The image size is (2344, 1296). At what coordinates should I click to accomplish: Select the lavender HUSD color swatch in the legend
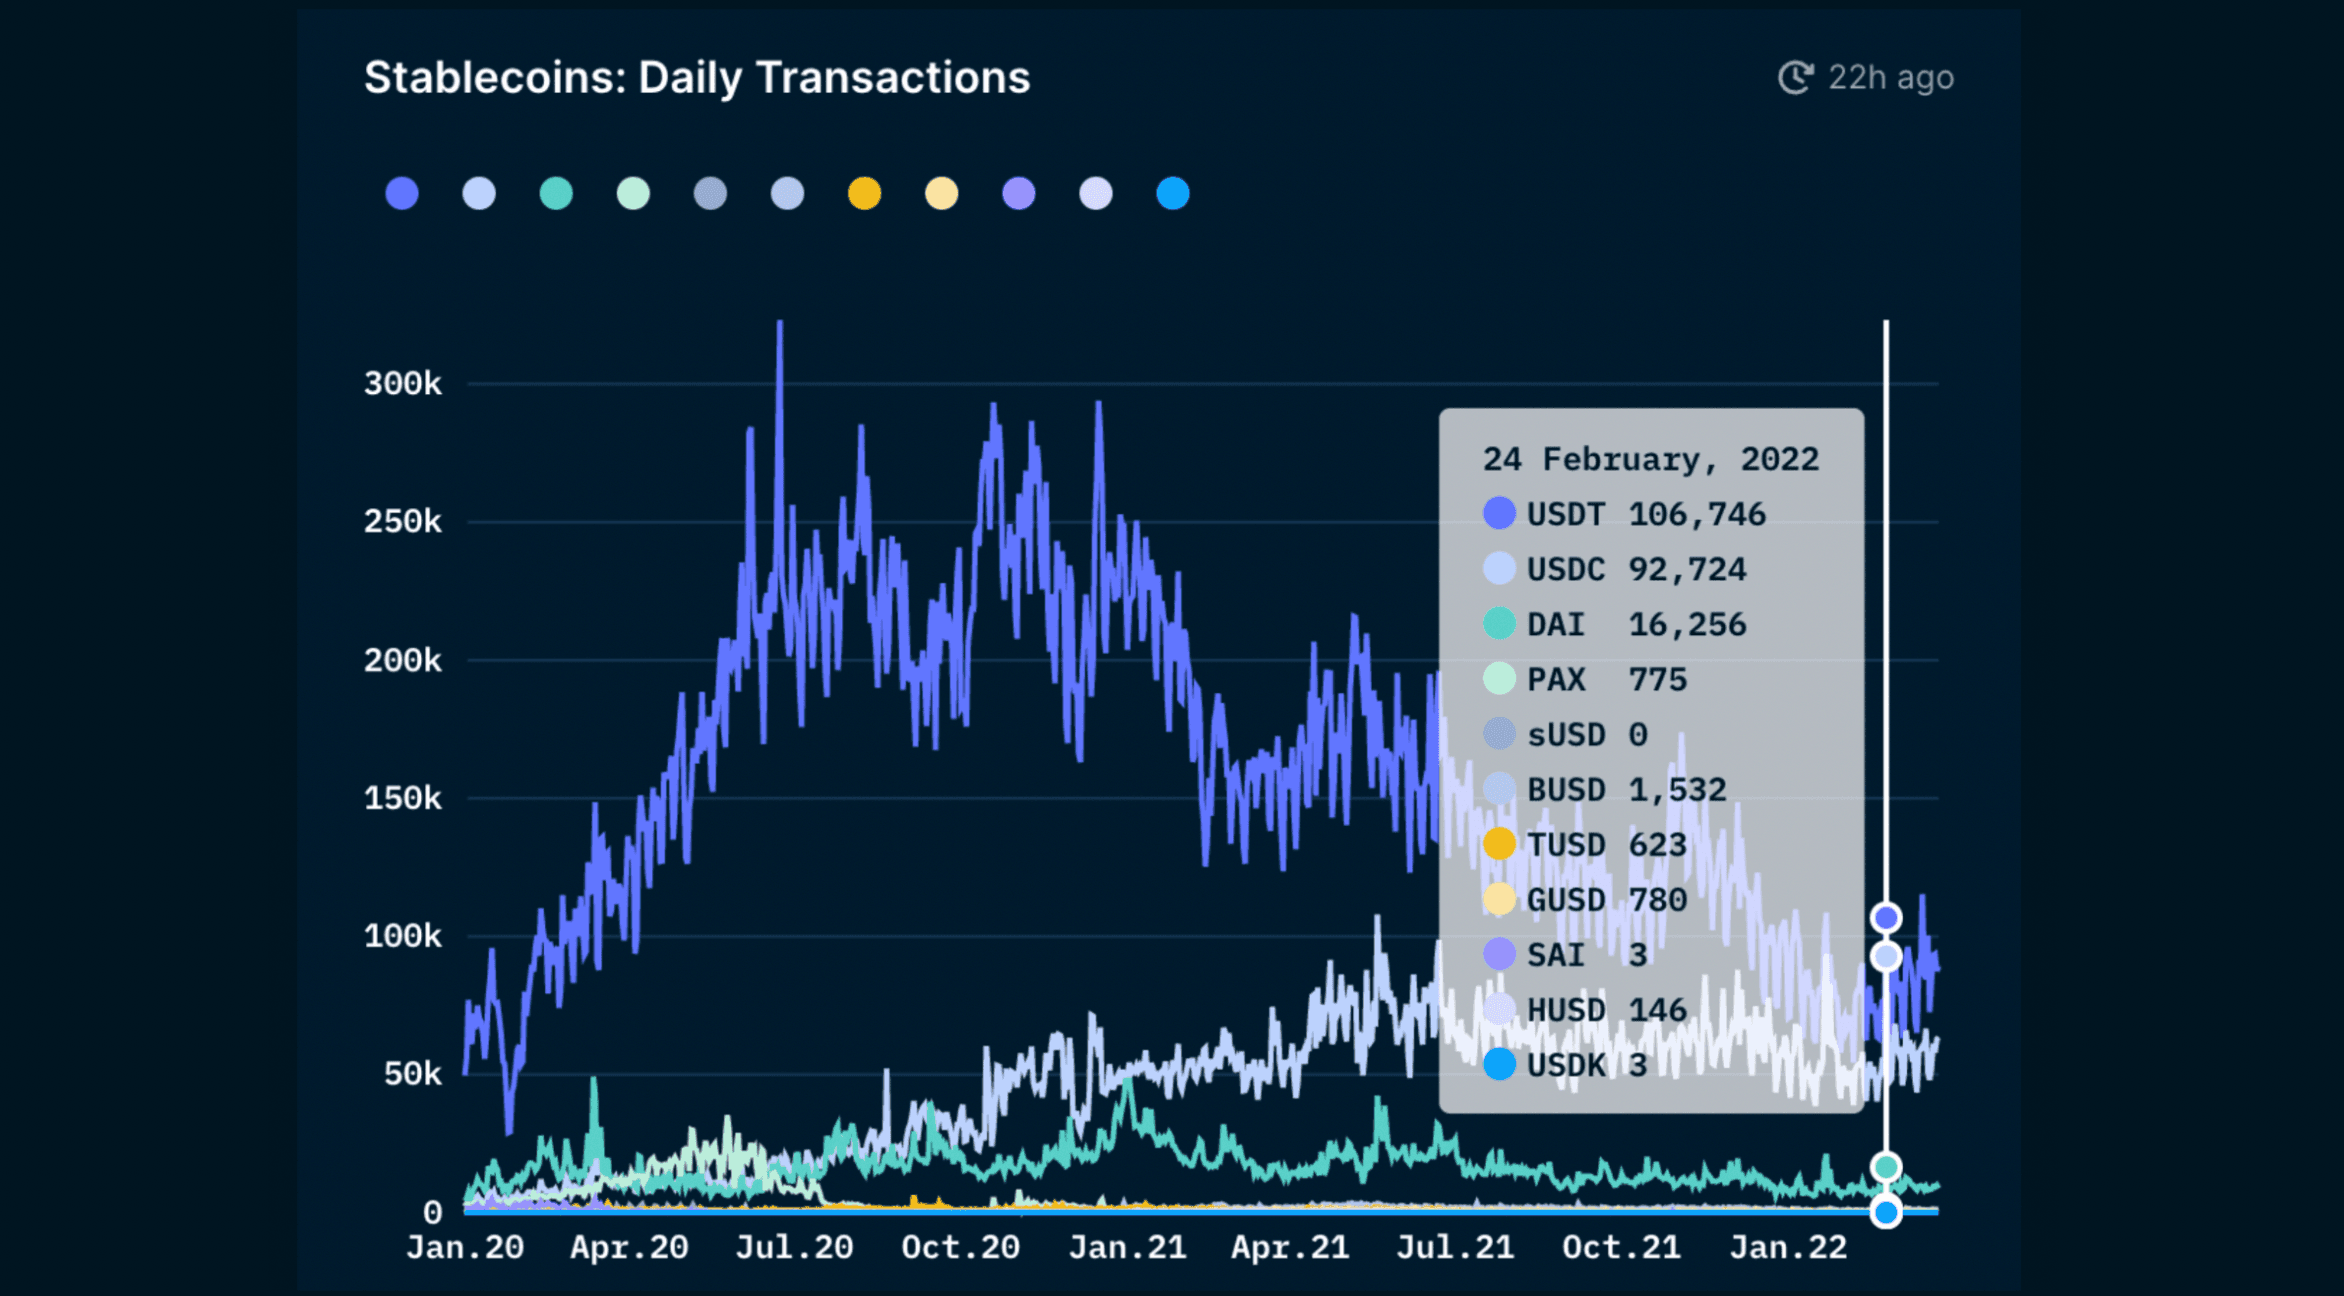pos(1095,193)
